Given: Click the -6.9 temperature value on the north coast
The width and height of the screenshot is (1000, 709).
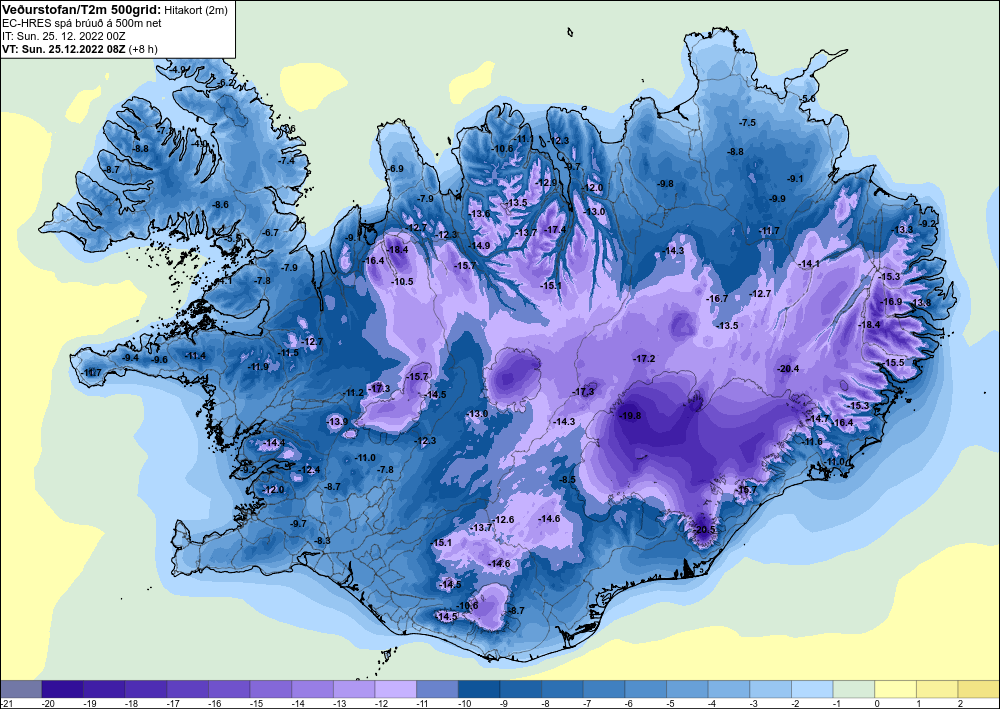Looking at the screenshot, I should point(396,169).
